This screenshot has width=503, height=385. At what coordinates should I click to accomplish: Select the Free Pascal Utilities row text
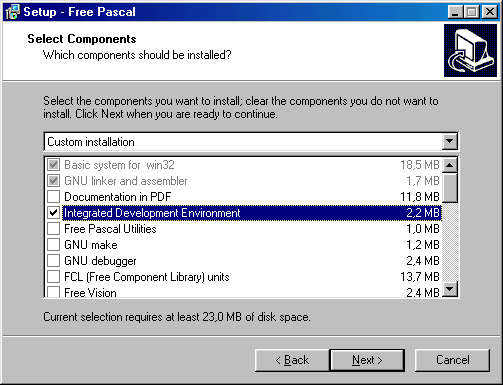(x=110, y=229)
